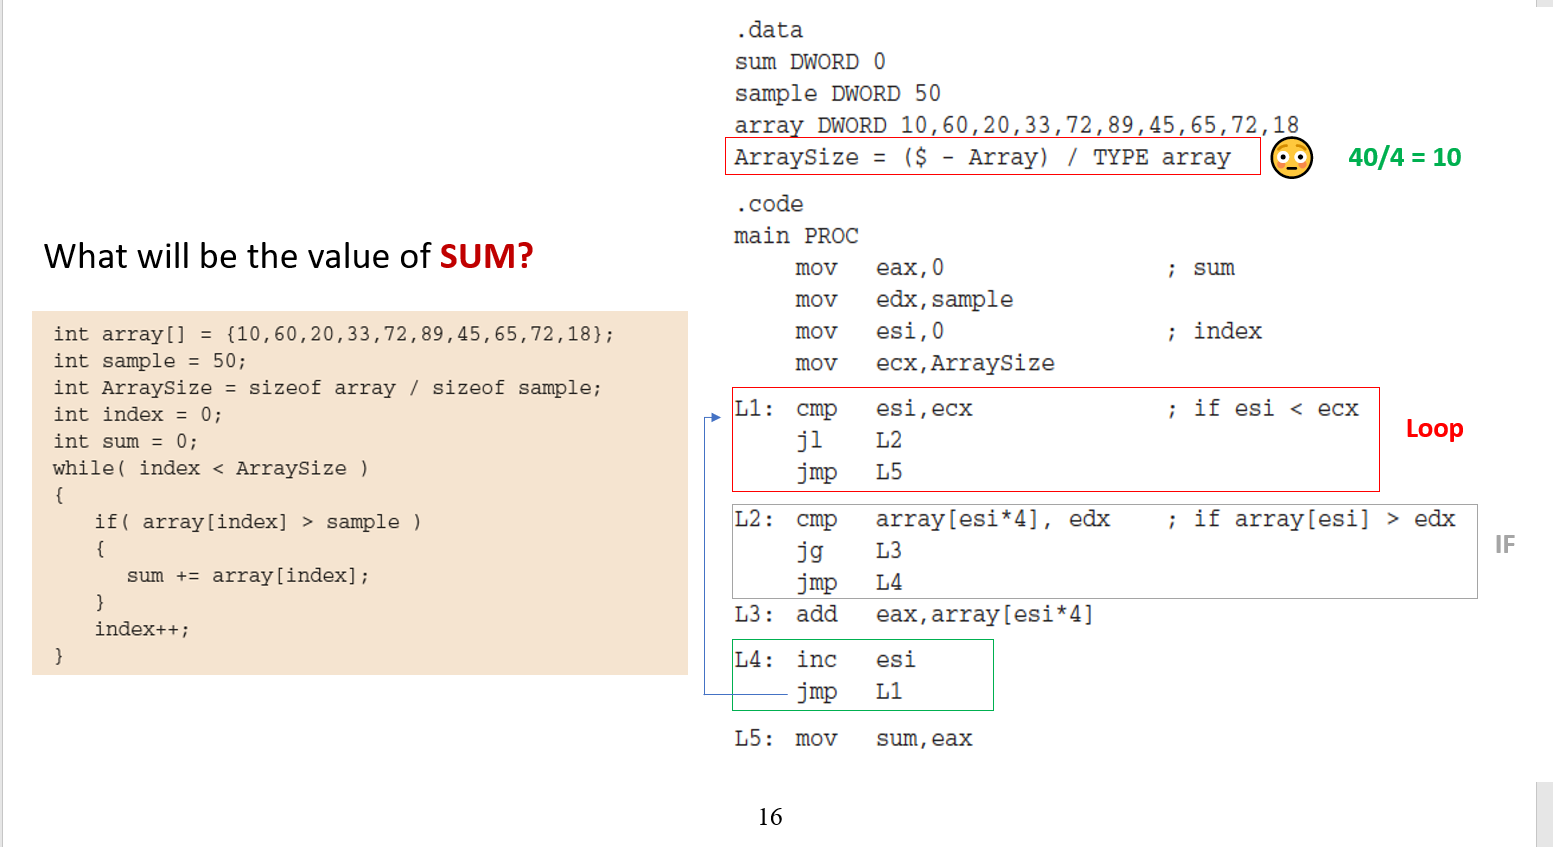
Task: Click the "L3: add eax,array[esi*4]" line
Action: (x=913, y=615)
